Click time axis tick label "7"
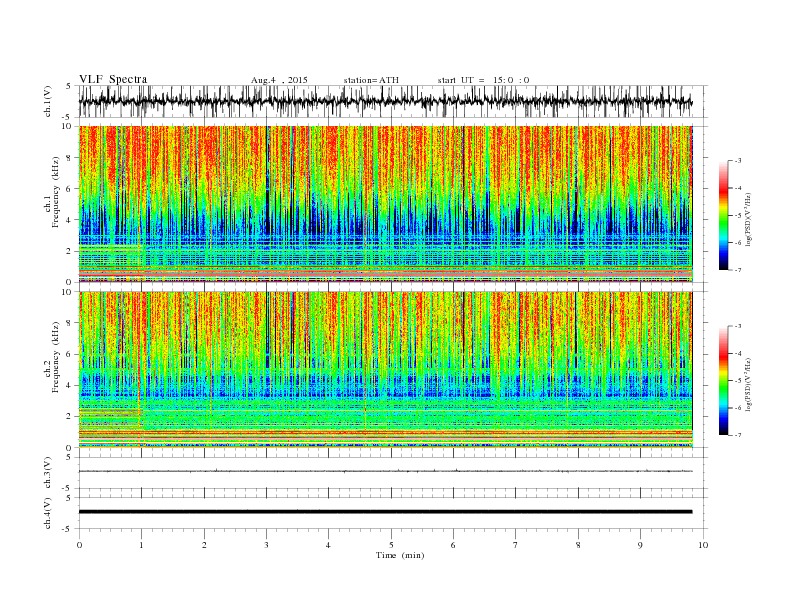This screenshot has height=612, width=792. coord(516,545)
